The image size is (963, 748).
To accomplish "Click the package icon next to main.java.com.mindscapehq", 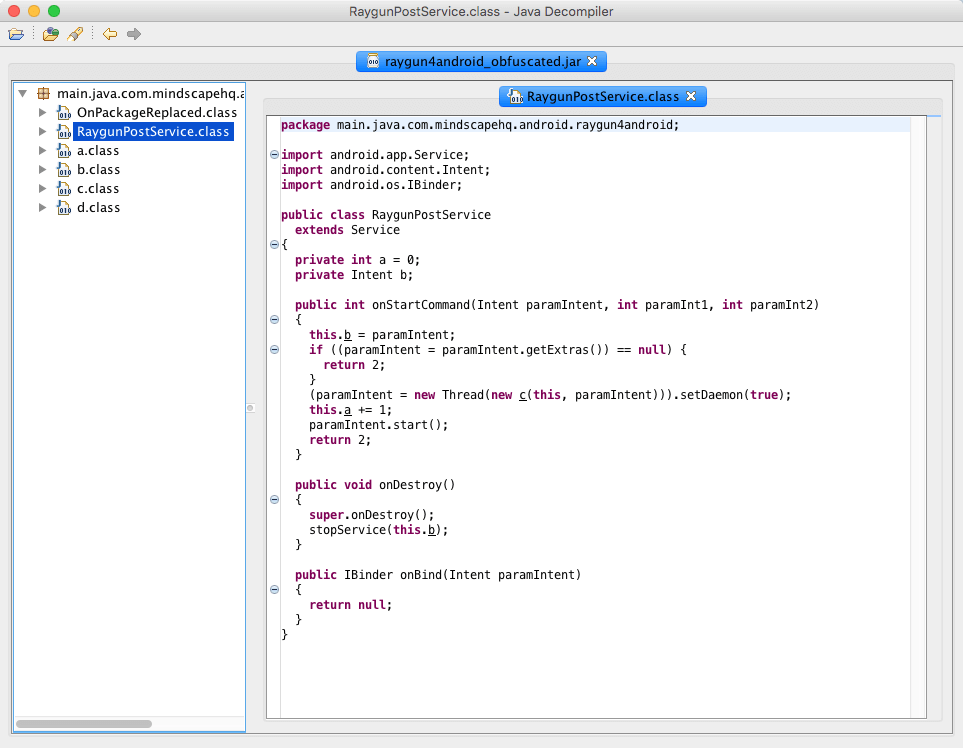I will click(x=42, y=92).
